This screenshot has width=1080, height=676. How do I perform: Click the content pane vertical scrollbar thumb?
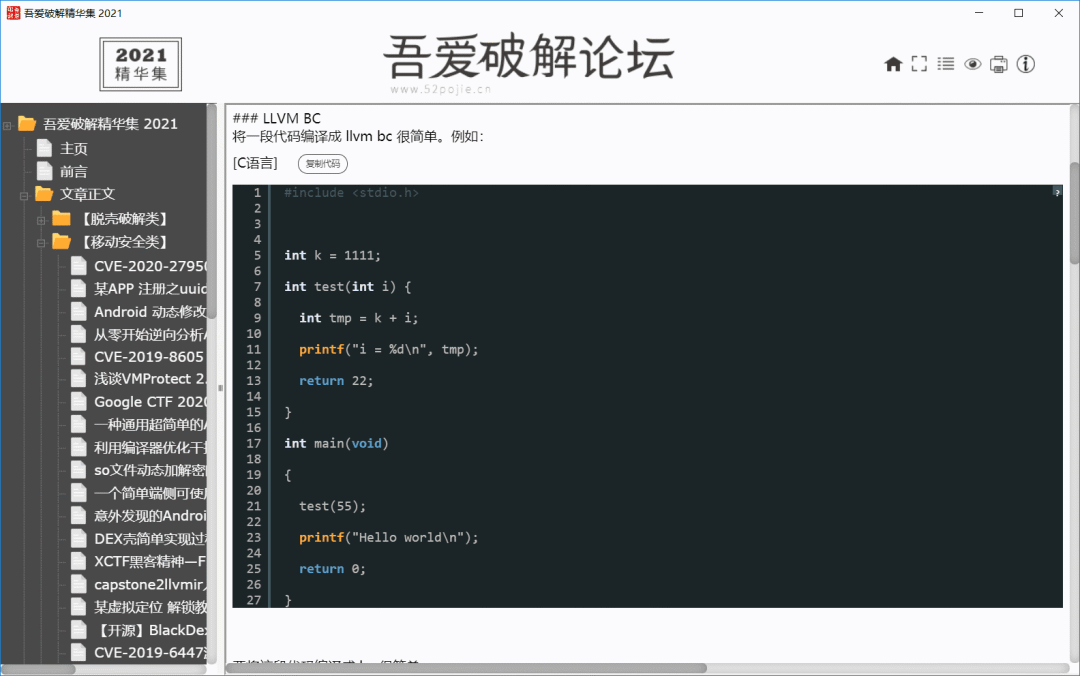[1074, 213]
